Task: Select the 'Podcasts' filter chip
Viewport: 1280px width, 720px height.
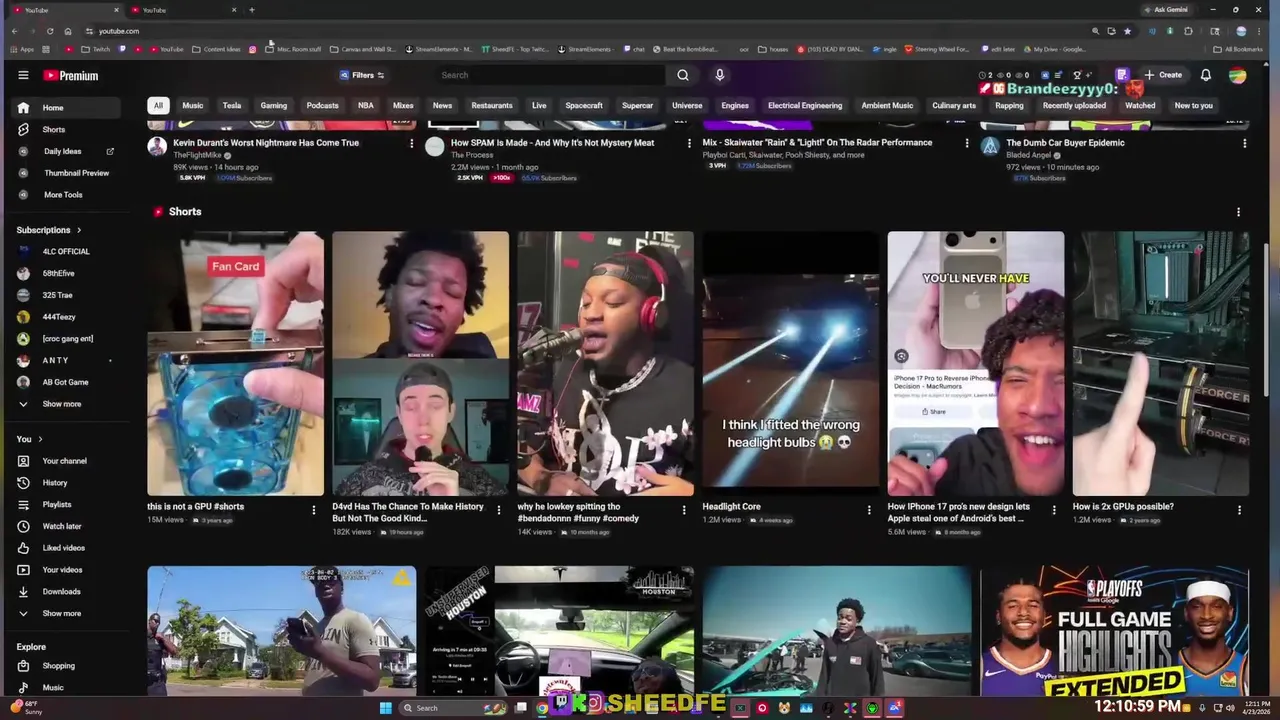Action: point(322,105)
